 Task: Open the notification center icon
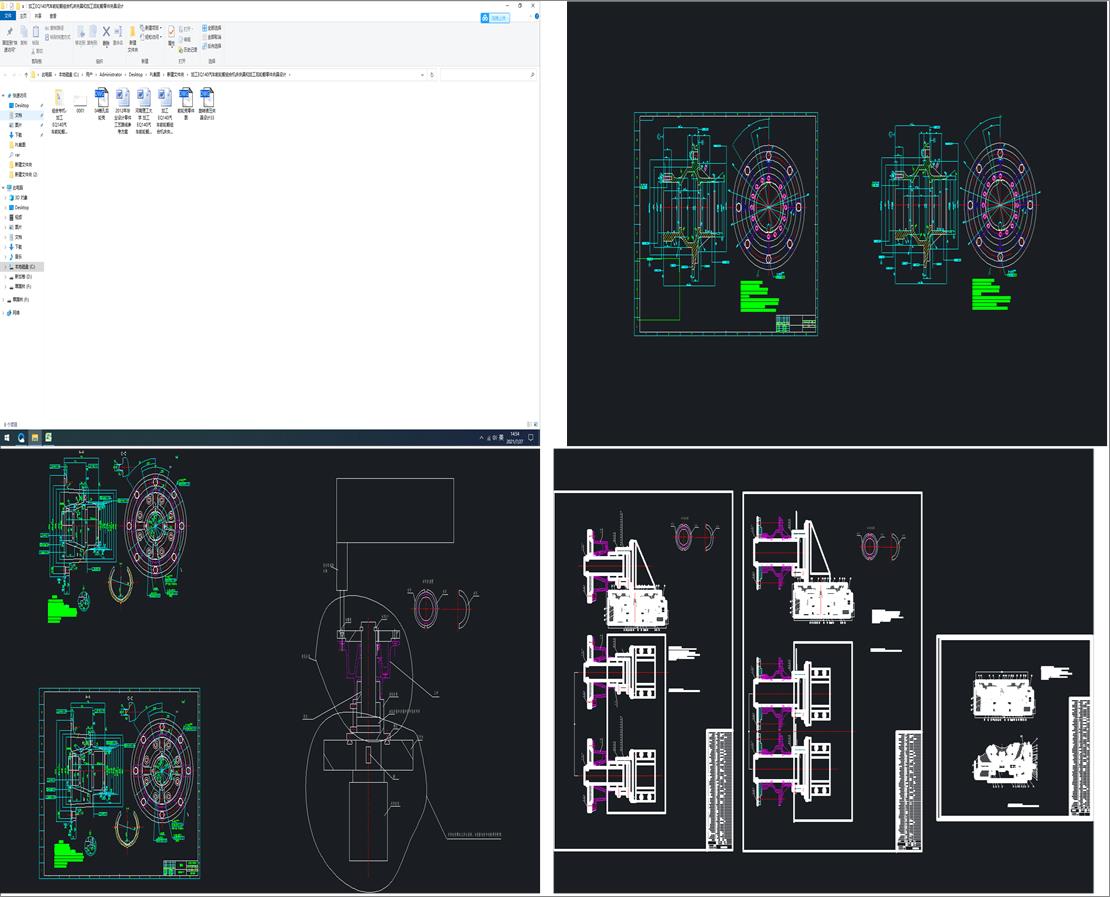click(531, 438)
